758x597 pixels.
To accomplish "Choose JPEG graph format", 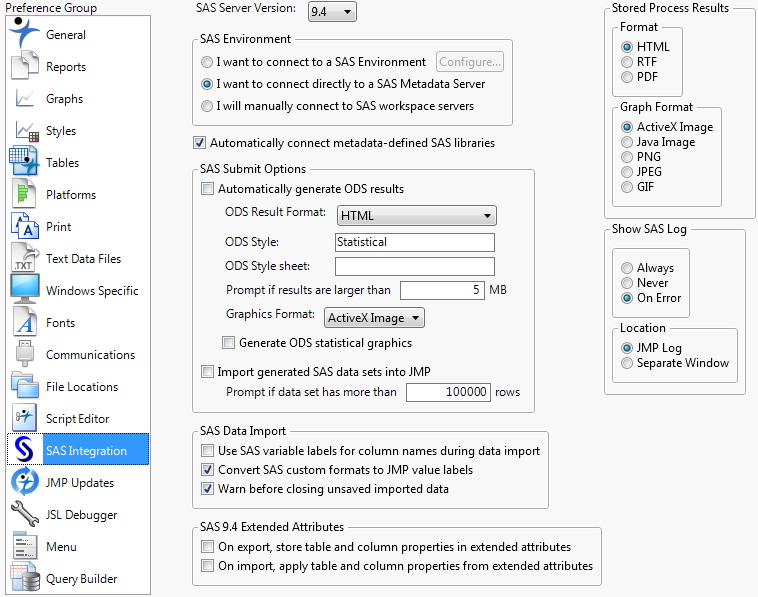I will pyautogui.click(x=627, y=172).
